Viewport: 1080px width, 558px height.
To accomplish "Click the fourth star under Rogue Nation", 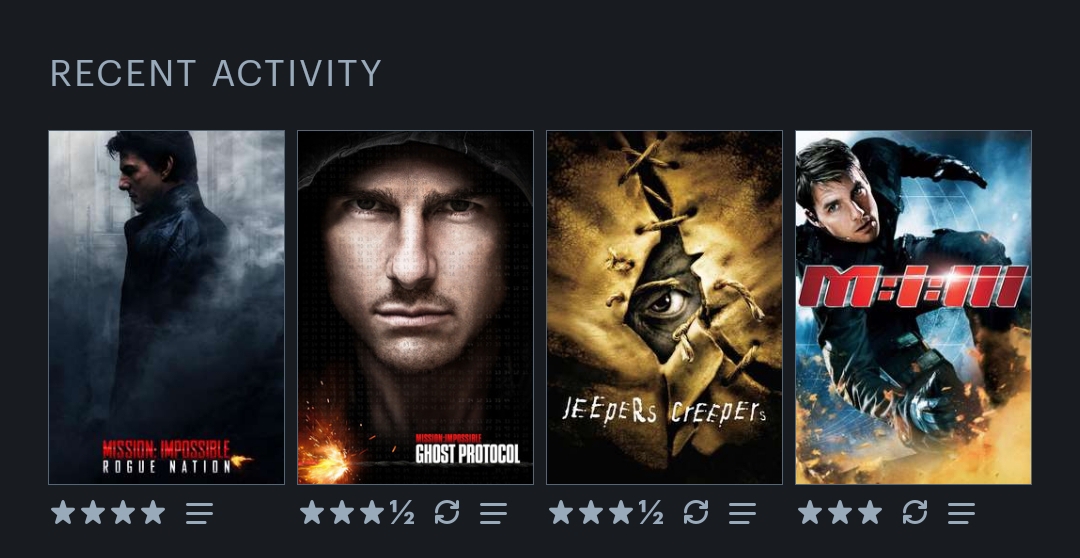I will point(153,512).
